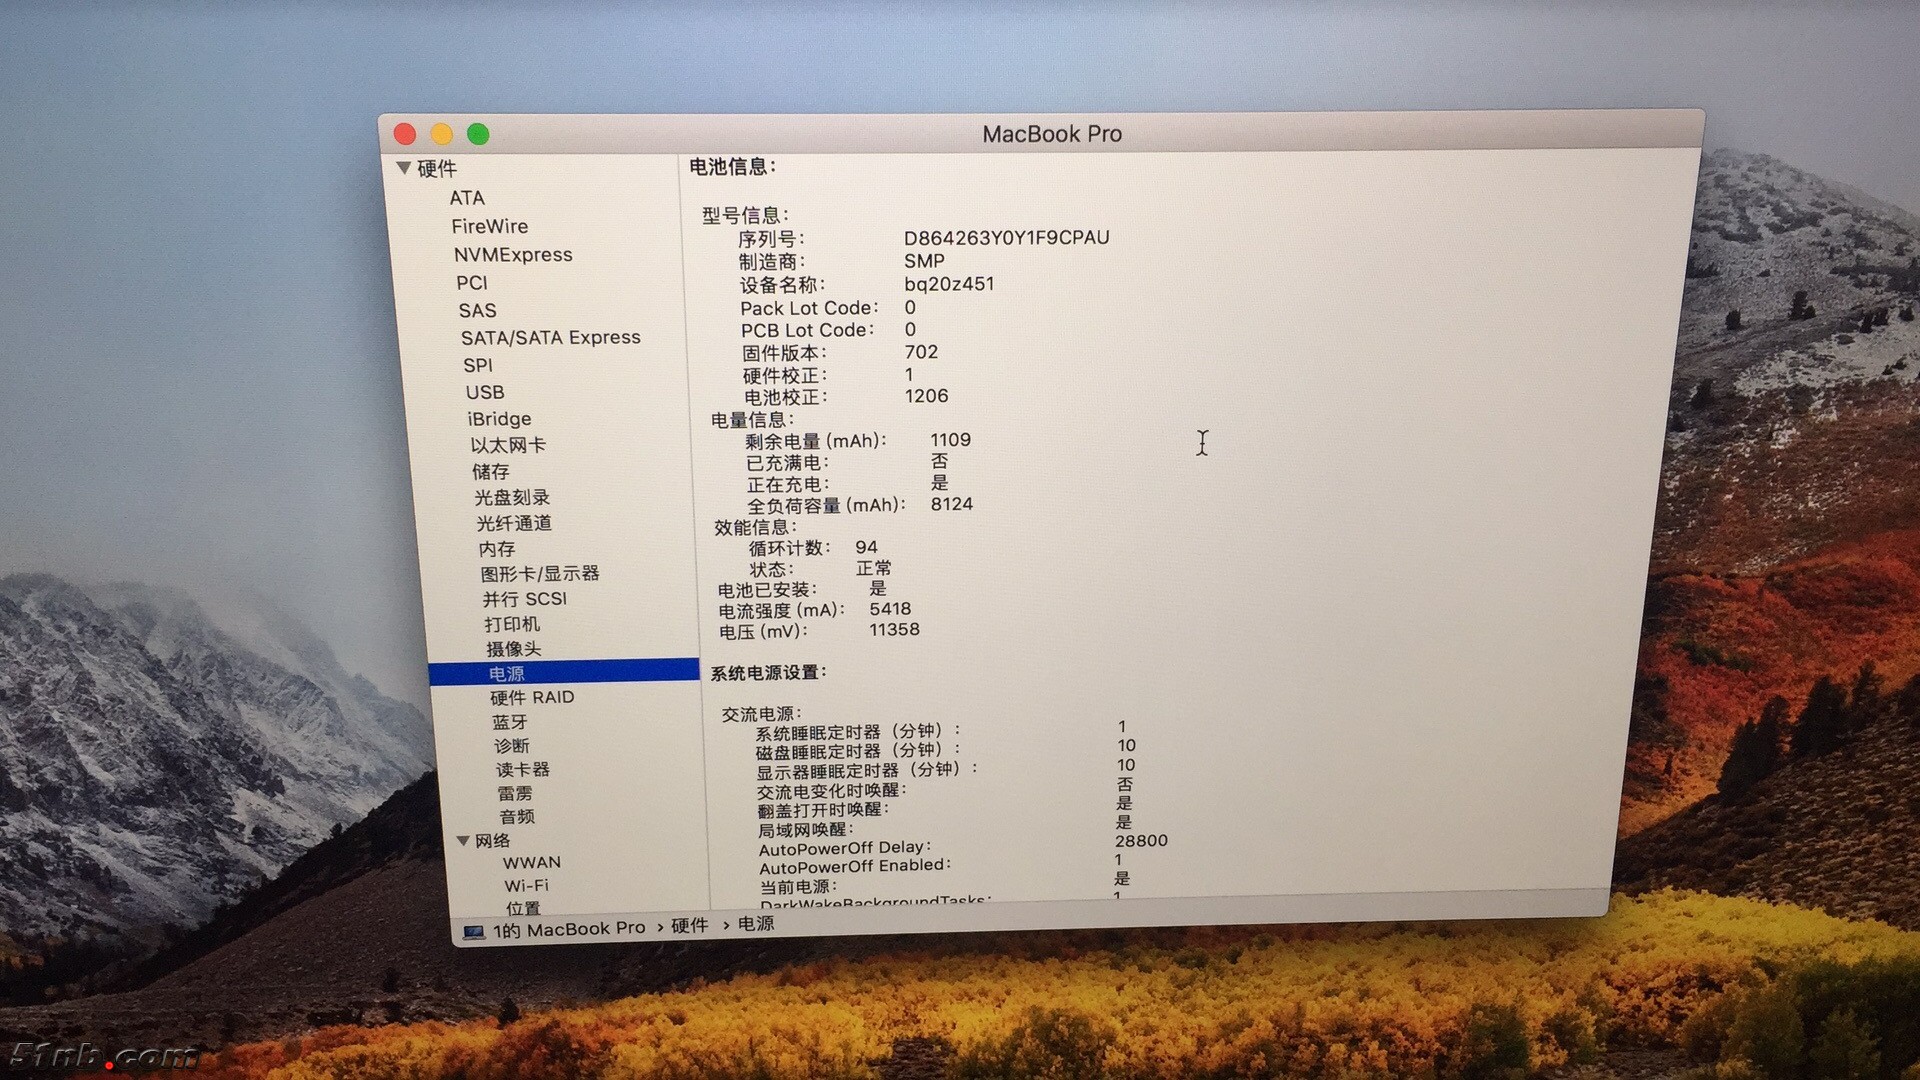This screenshot has height=1080, width=1920.
Task: Collapse the 网络 disclosure triangle
Action: [x=463, y=841]
